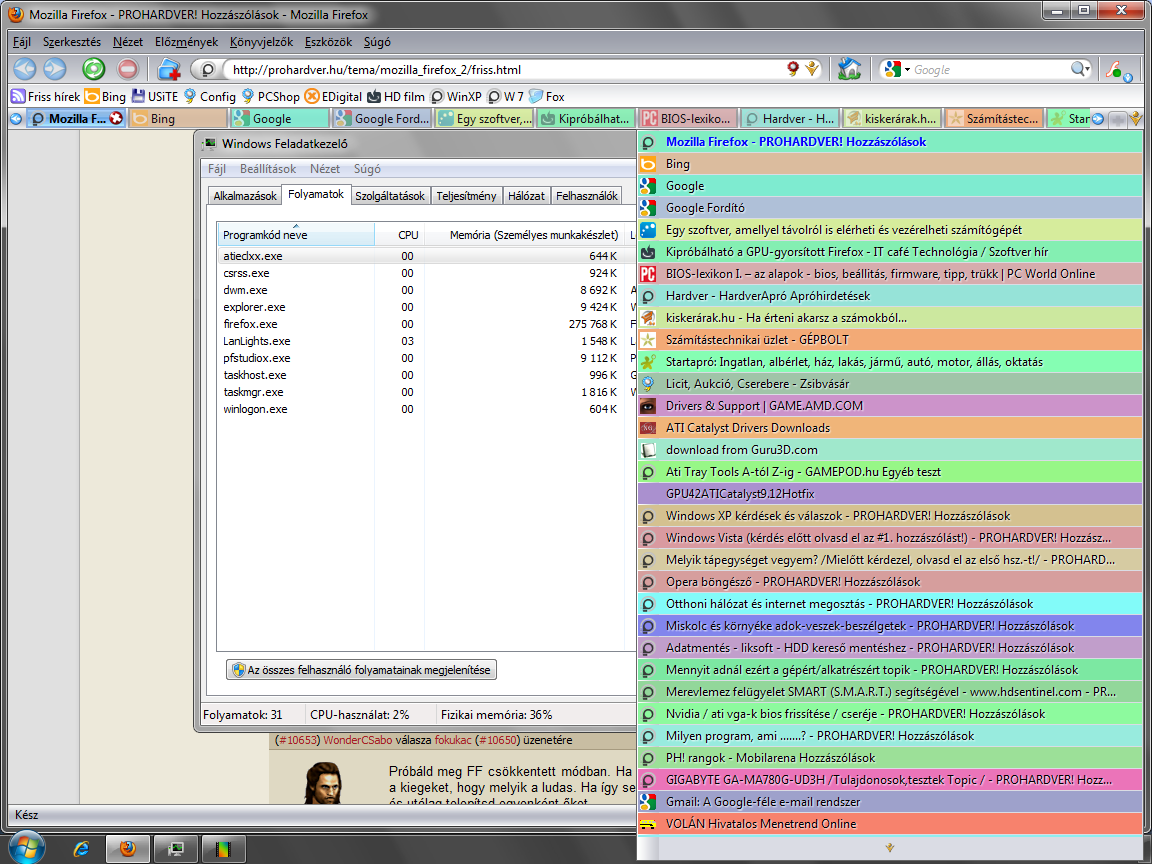Open new tab using folder-plus icon
The image size is (1152, 864).
169,69
